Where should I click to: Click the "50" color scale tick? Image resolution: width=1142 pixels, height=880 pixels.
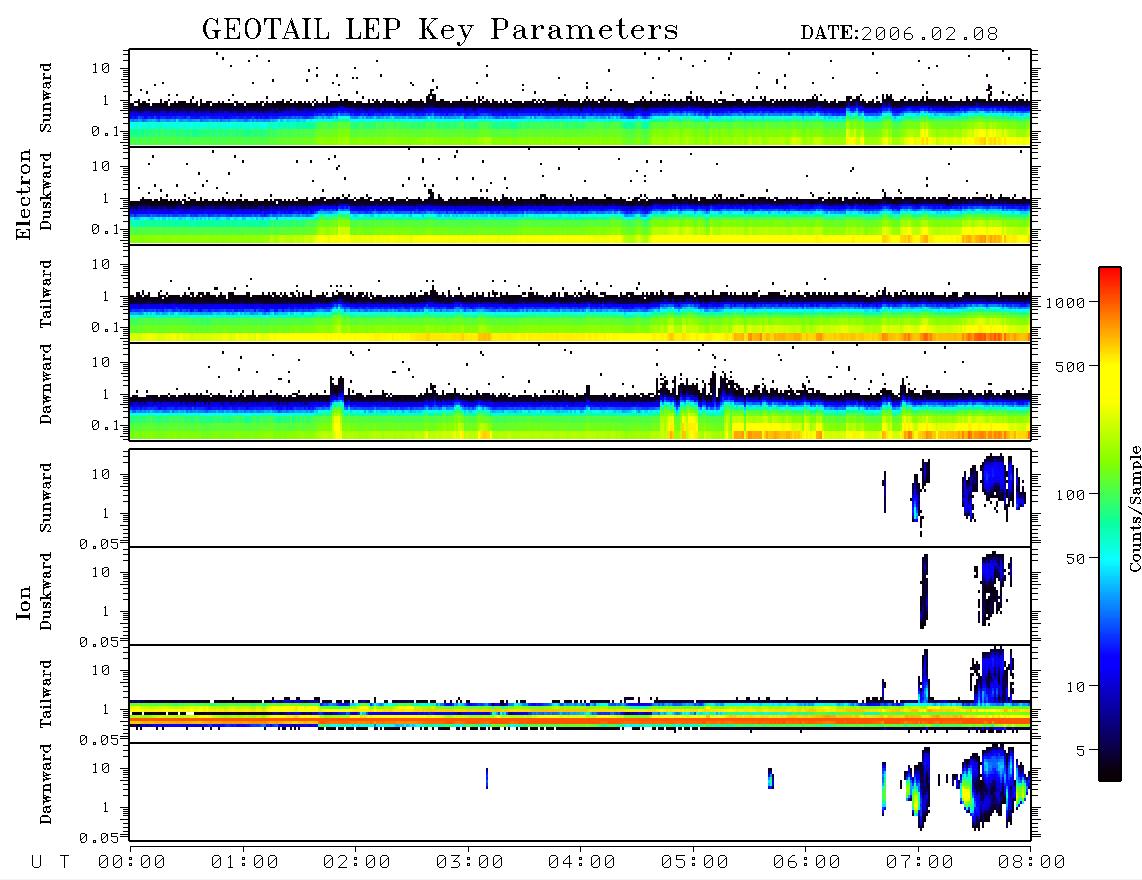[1075, 559]
